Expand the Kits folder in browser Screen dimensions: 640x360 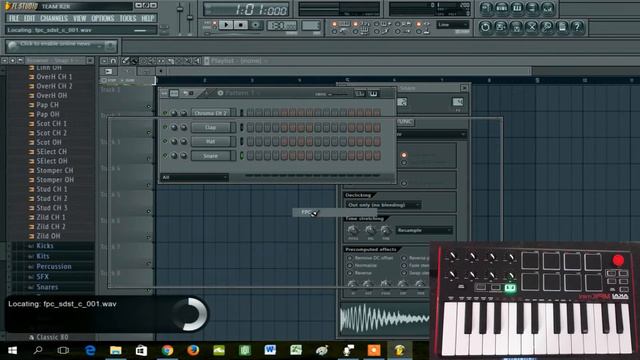pos(43,256)
